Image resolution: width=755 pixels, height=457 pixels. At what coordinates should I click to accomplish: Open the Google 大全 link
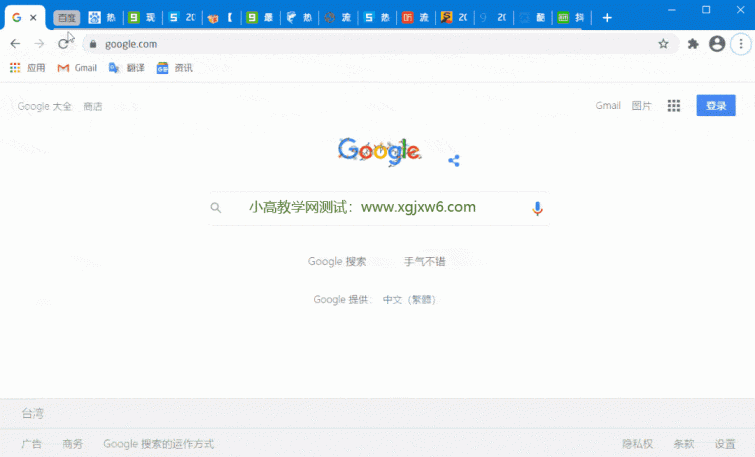pyautogui.click(x=44, y=106)
